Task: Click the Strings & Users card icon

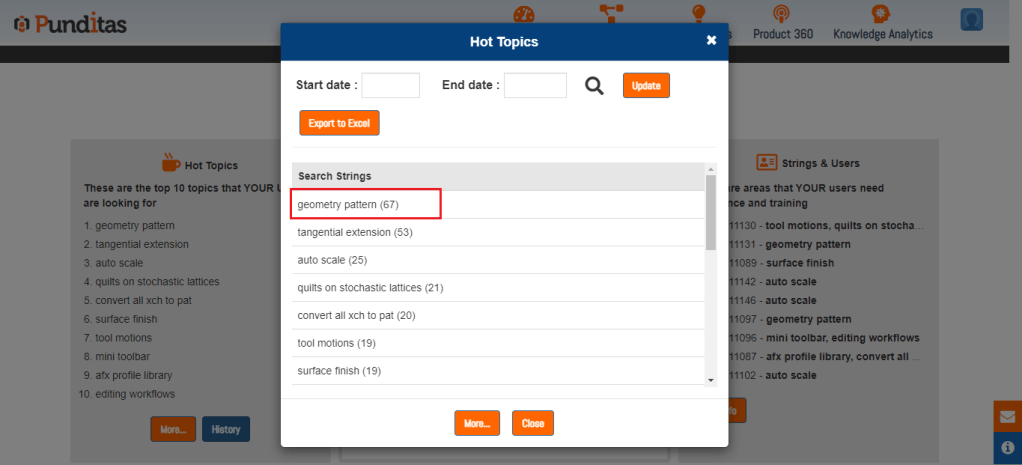Action: pos(766,162)
